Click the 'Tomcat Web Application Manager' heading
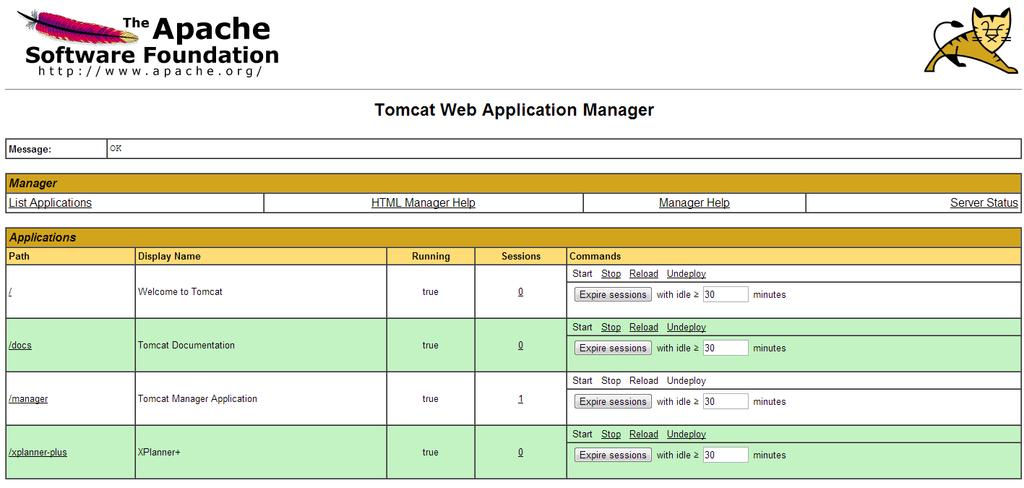This screenshot has width=1024, height=488. [514, 110]
